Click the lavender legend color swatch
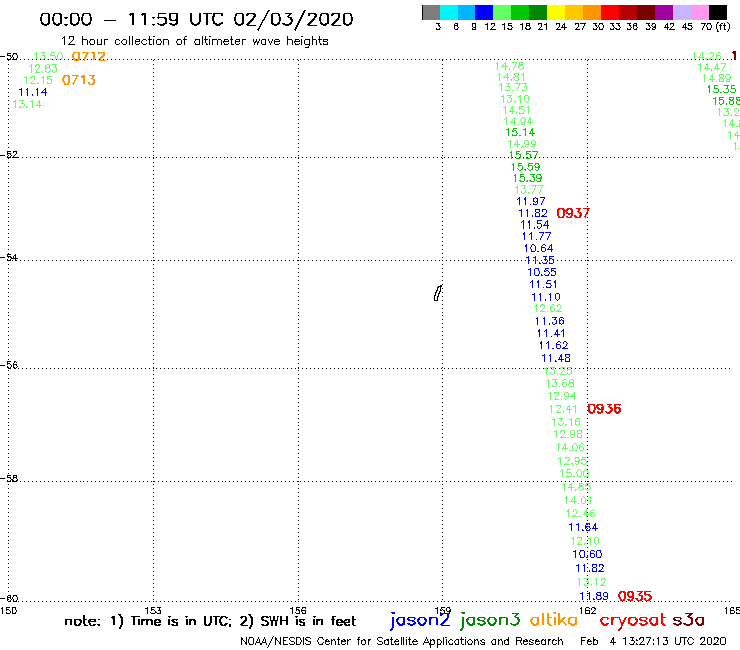Viewport: 740px width, 650px height. tap(681, 12)
